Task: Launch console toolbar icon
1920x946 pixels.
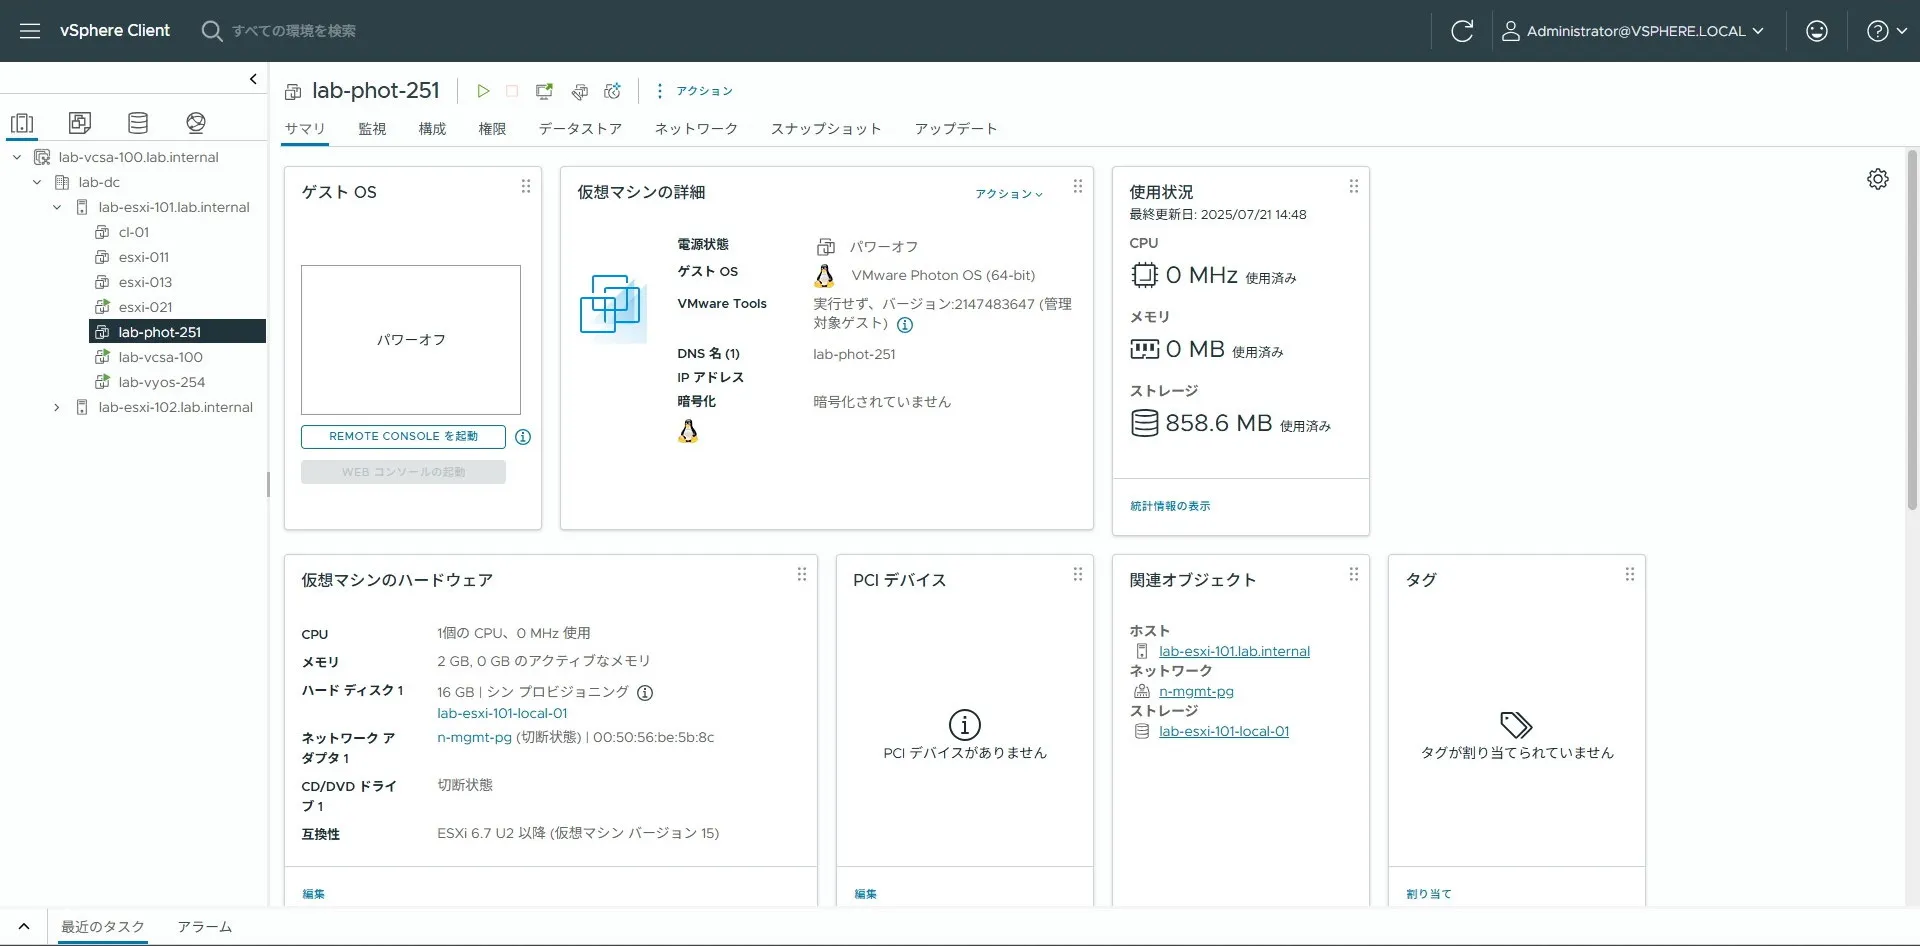Action: (x=544, y=91)
